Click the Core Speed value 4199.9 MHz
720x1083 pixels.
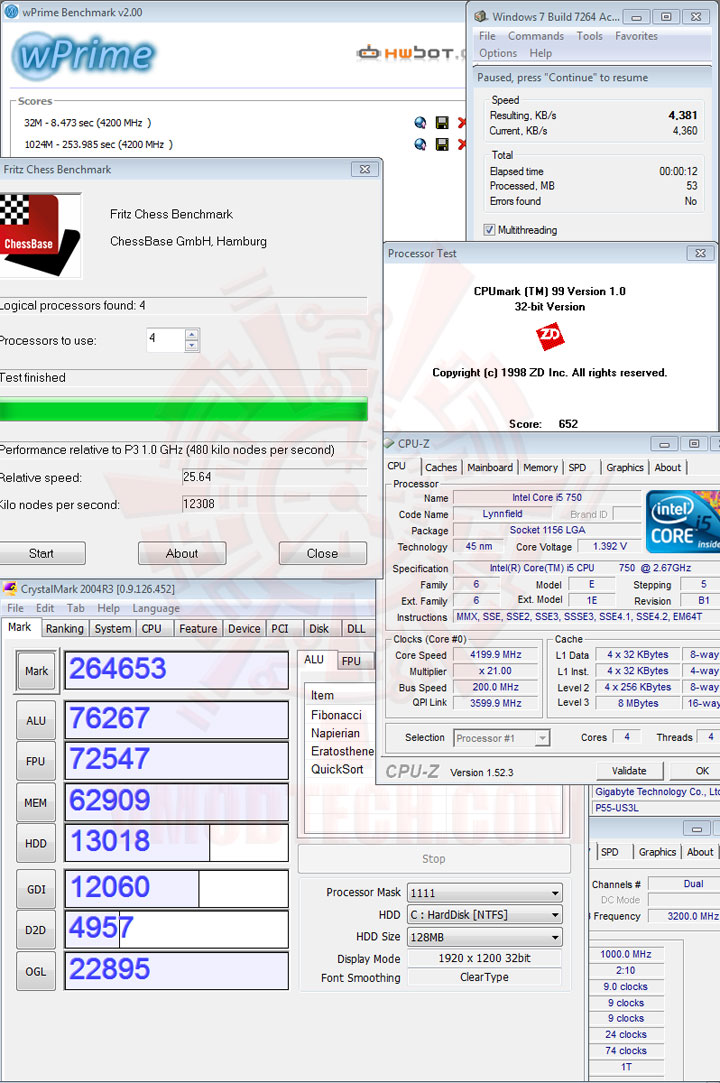click(495, 655)
